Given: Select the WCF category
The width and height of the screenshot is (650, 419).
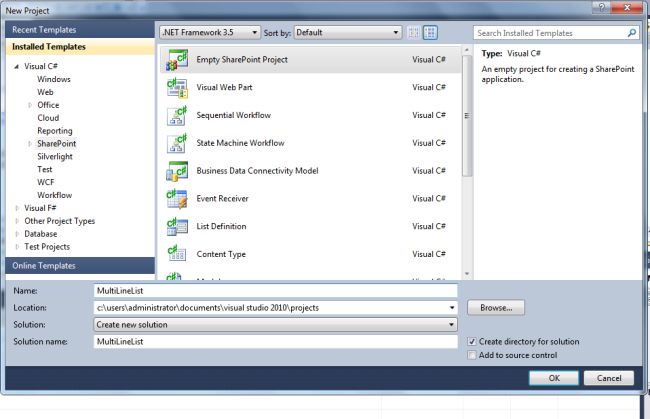Looking at the screenshot, I should pyautogui.click(x=46, y=182).
